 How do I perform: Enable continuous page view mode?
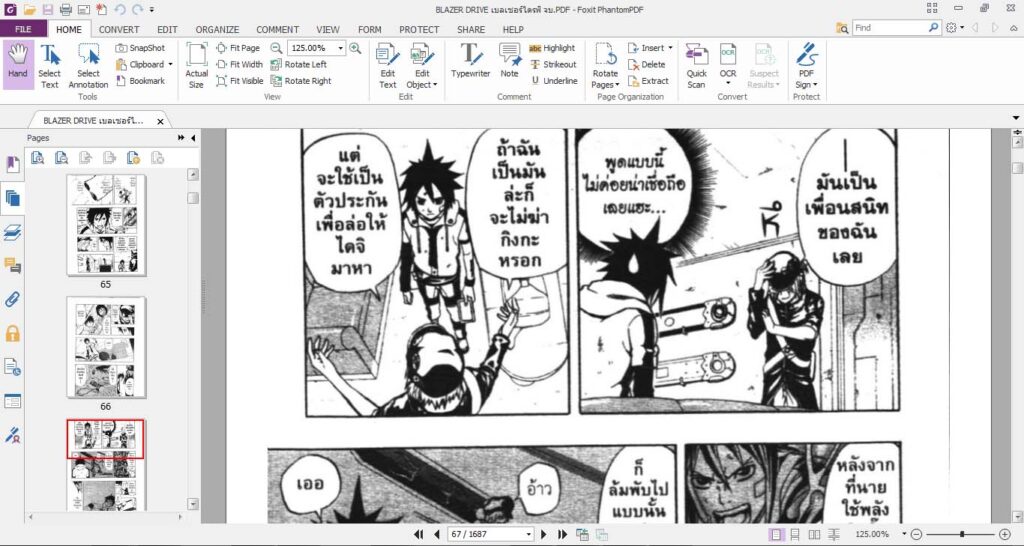click(795, 534)
